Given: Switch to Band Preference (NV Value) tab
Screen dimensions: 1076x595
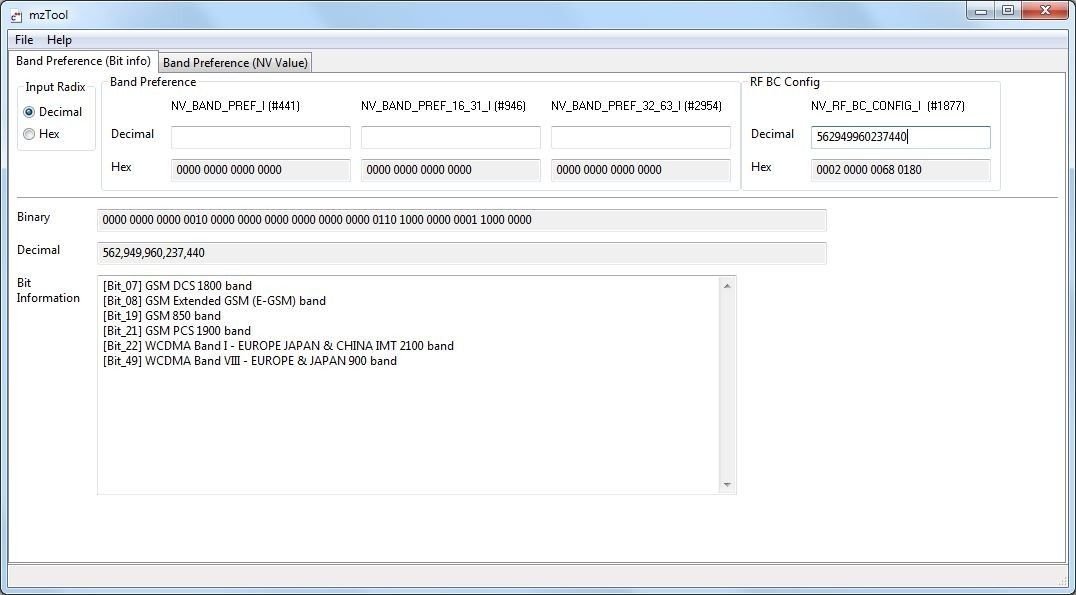Looking at the screenshot, I should coord(235,62).
